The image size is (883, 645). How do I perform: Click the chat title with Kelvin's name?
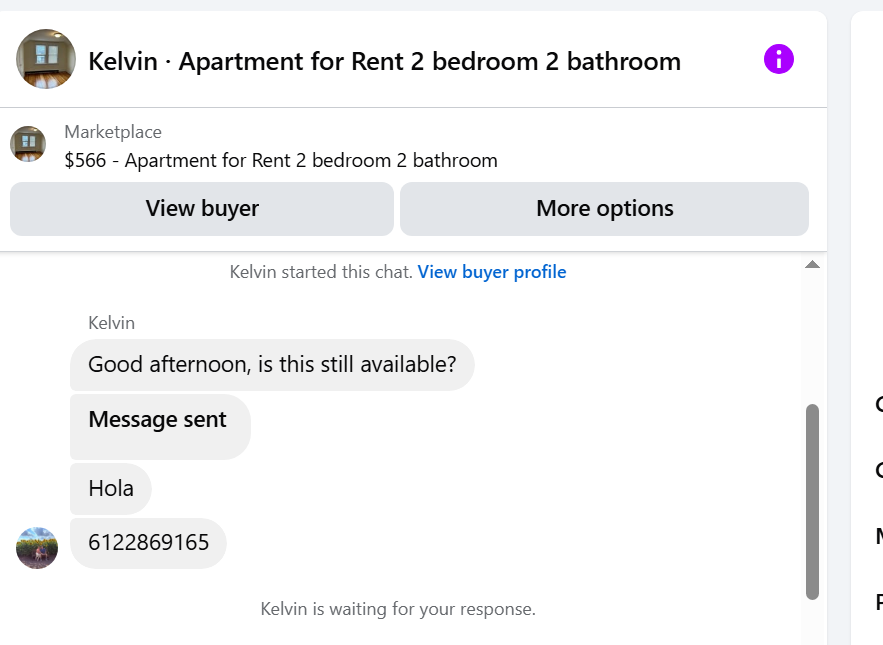click(384, 62)
